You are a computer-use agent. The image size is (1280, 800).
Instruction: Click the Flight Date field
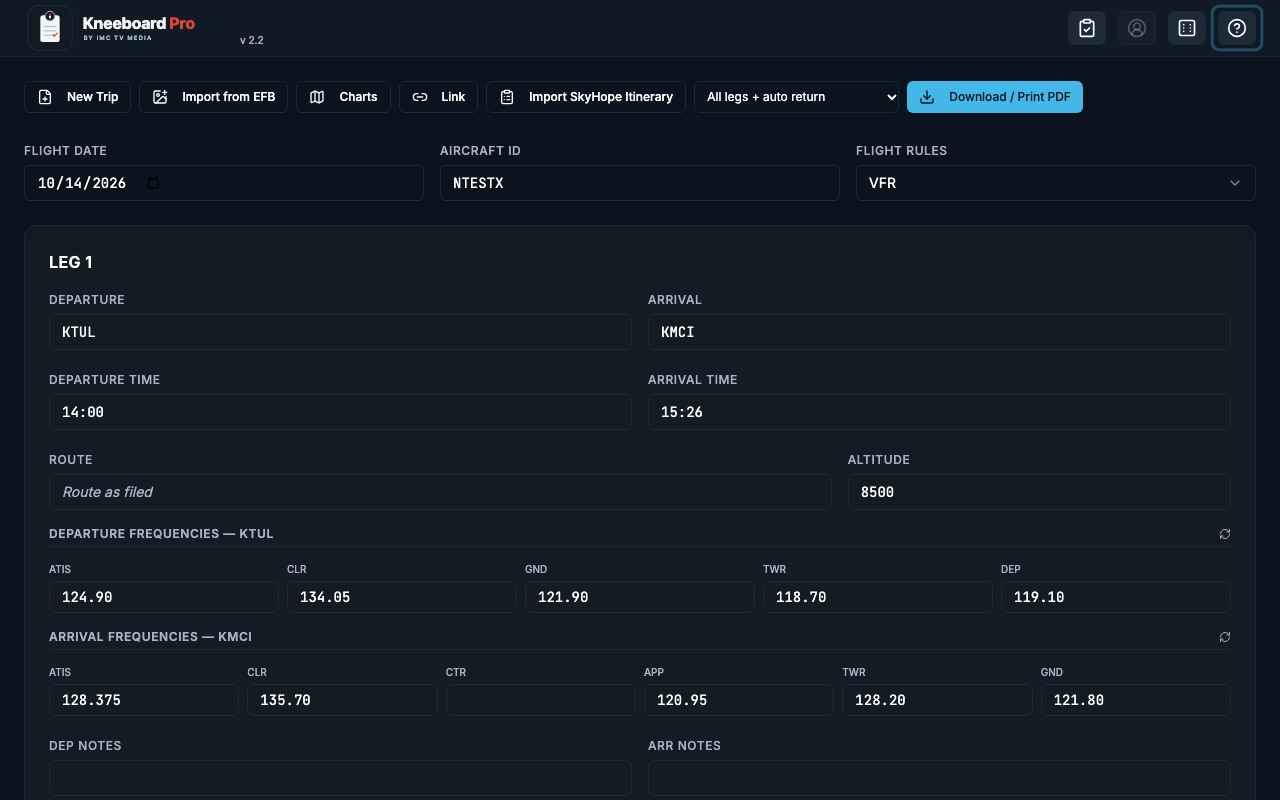[x=224, y=183]
